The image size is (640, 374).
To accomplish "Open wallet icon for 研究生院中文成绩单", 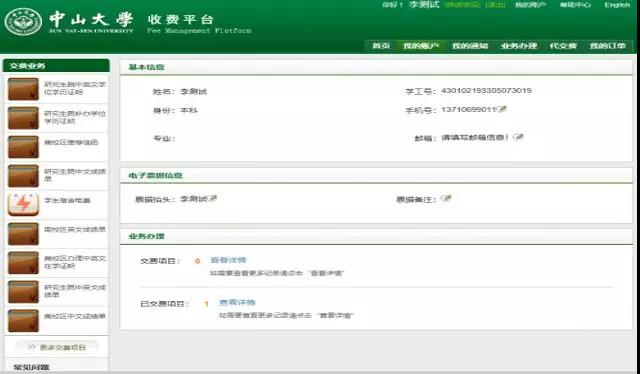I will tap(23, 176).
